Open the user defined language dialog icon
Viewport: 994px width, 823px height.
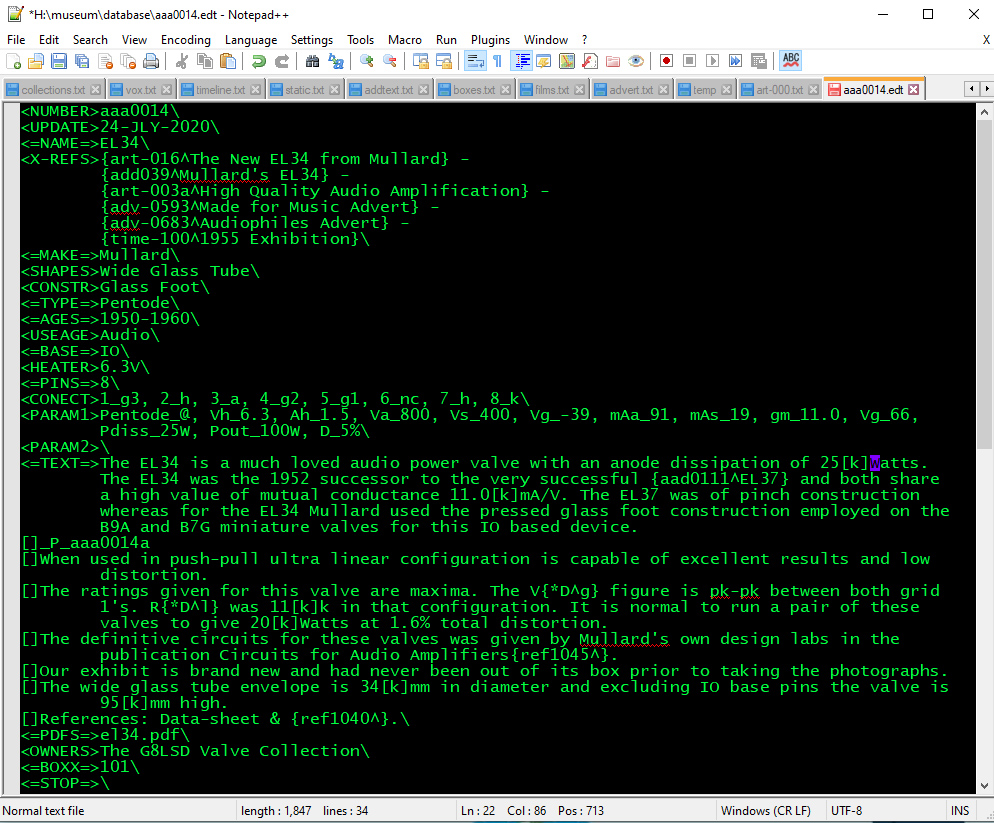tap(544, 61)
